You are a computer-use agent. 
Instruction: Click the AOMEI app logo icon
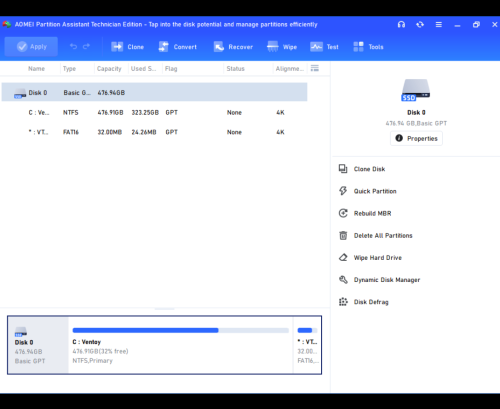pyautogui.click(x=7, y=24)
